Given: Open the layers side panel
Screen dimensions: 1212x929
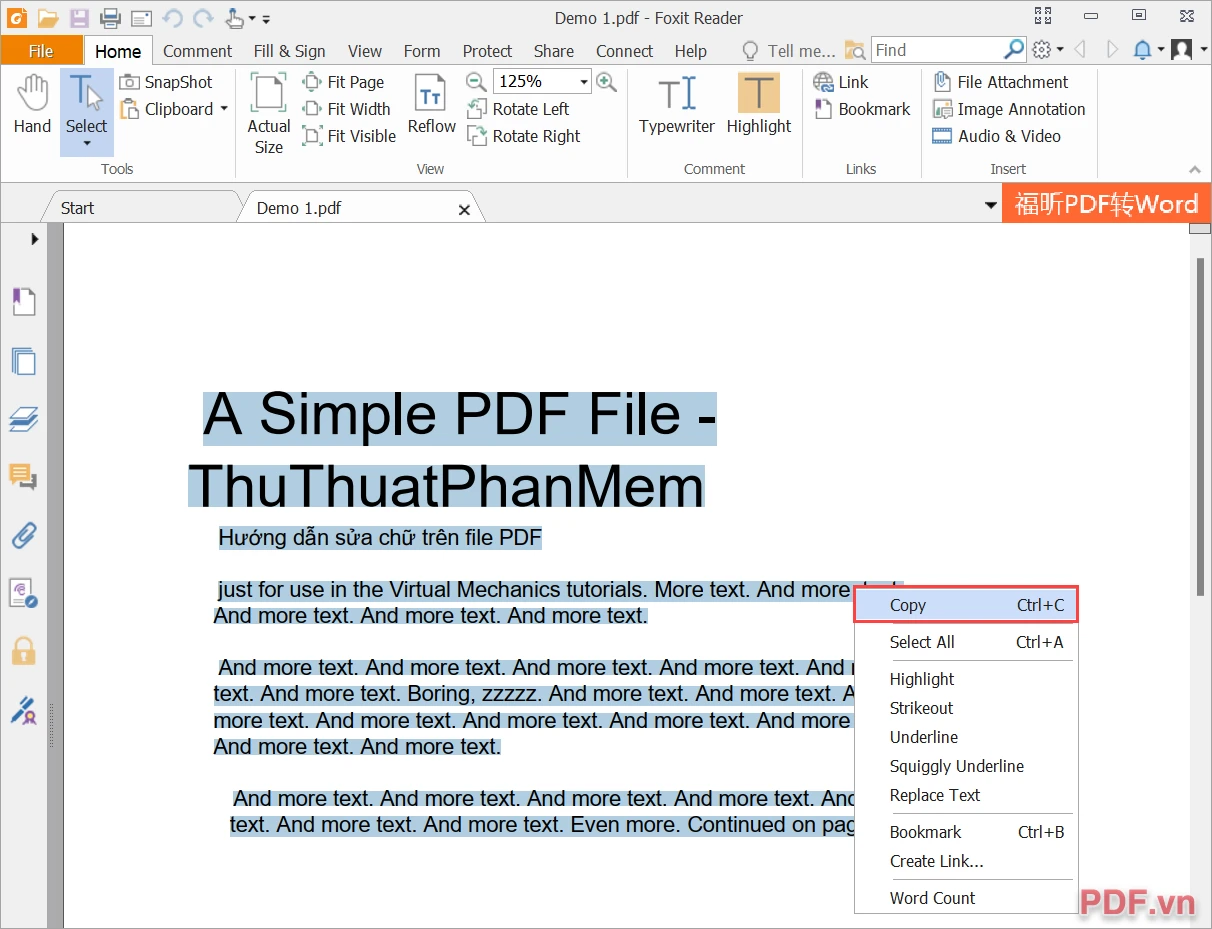Looking at the screenshot, I should point(23,419).
